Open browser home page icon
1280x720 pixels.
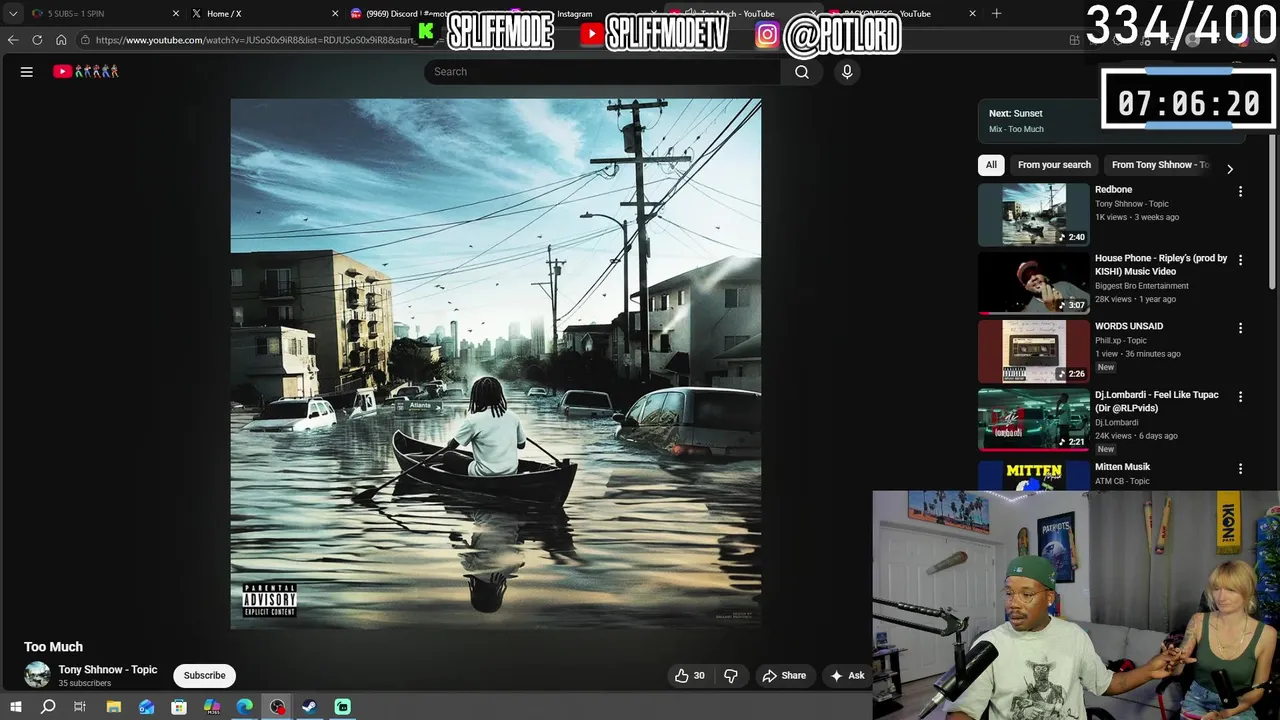coord(61,40)
